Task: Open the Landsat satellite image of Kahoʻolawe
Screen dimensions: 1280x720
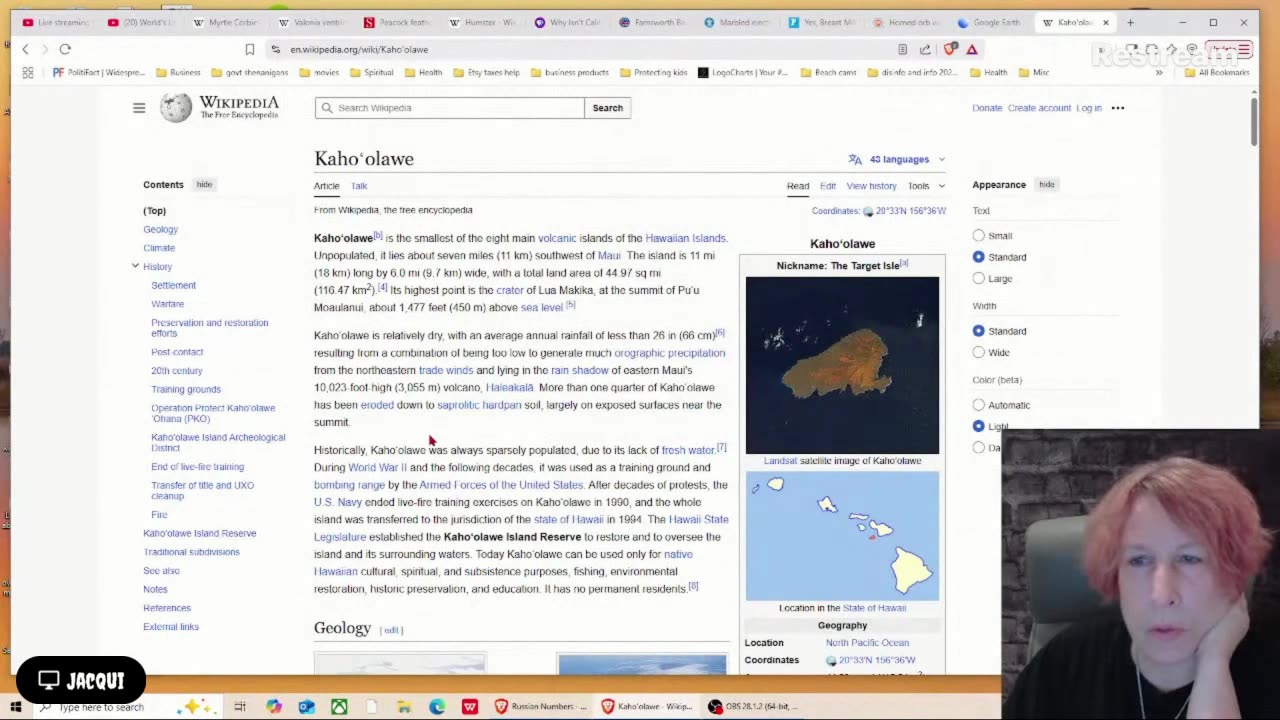Action: pos(842,365)
